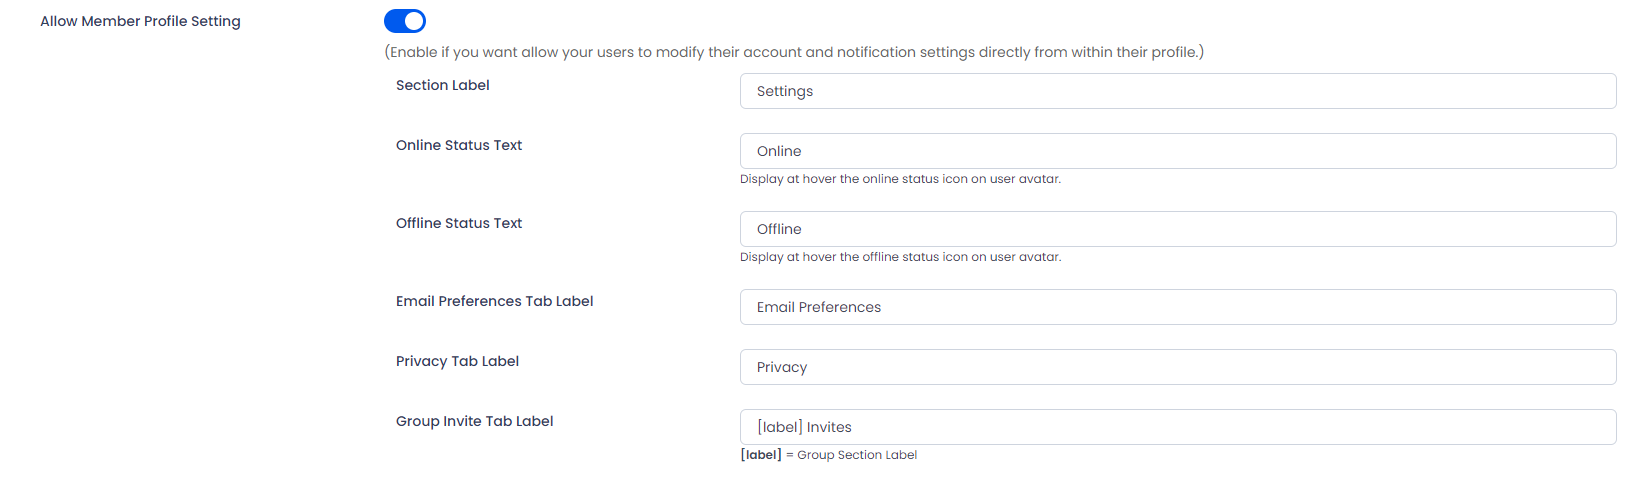The image size is (1640, 487).
Task: Click the Privacy Tab Label input field
Action: 1178,367
